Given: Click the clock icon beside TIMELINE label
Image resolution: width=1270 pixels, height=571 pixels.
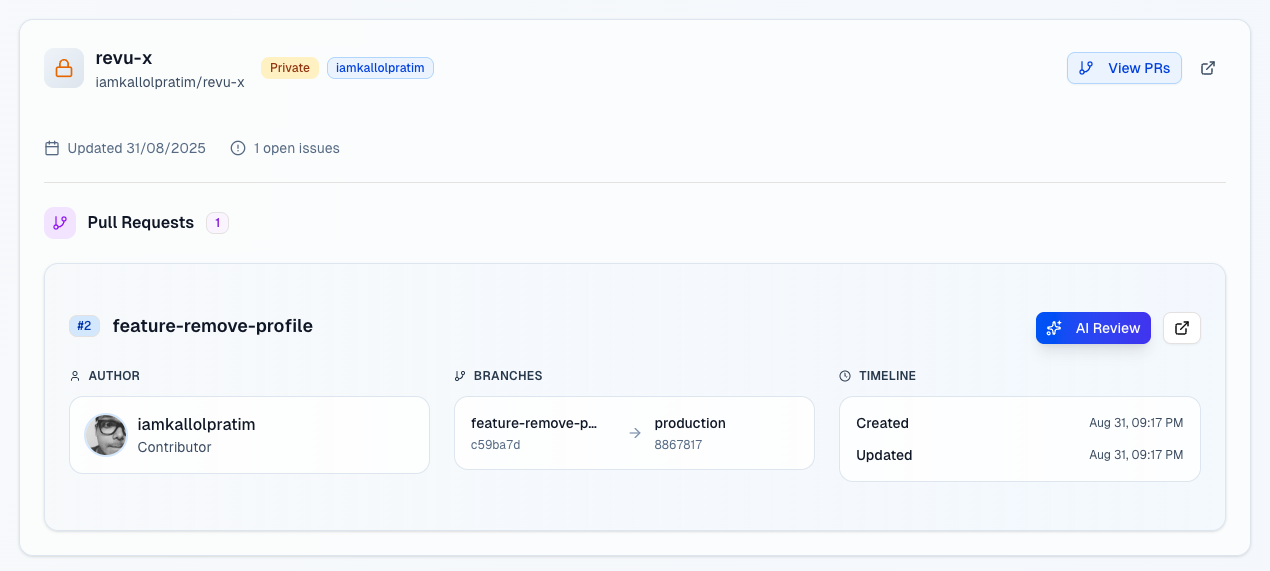Looking at the screenshot, I should pyautogui.click(x=845, y=376).
